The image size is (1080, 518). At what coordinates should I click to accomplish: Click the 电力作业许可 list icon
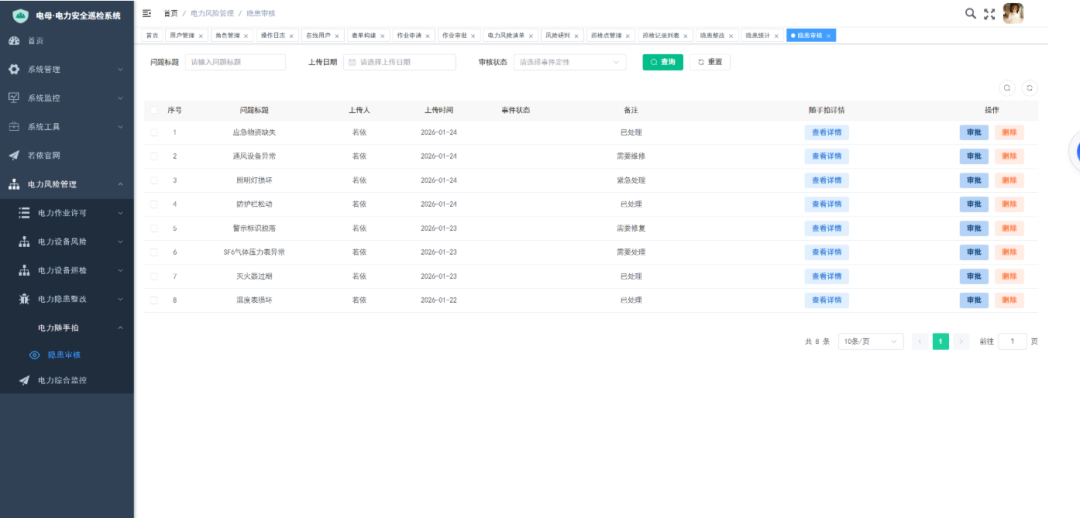[24, 213]
